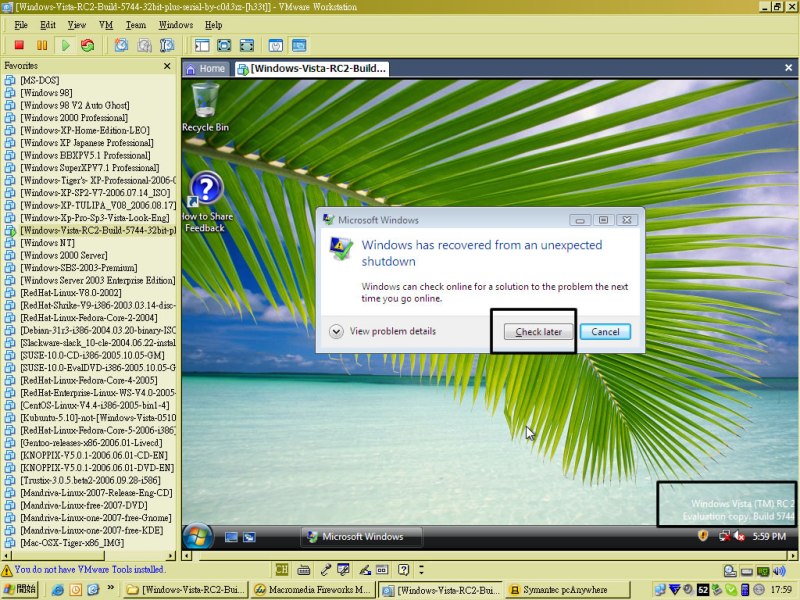Click the Vista show desktop quick launch icon
800x600 pixels.
click(x=231, y=537)
